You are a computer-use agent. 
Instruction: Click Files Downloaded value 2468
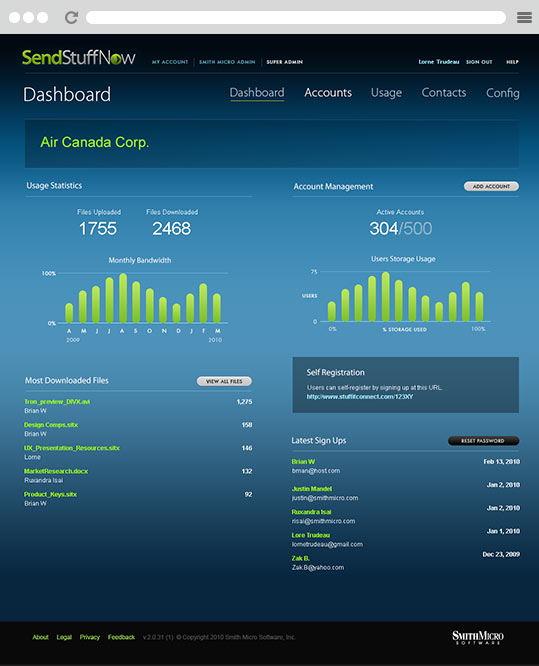click(172, 229)
